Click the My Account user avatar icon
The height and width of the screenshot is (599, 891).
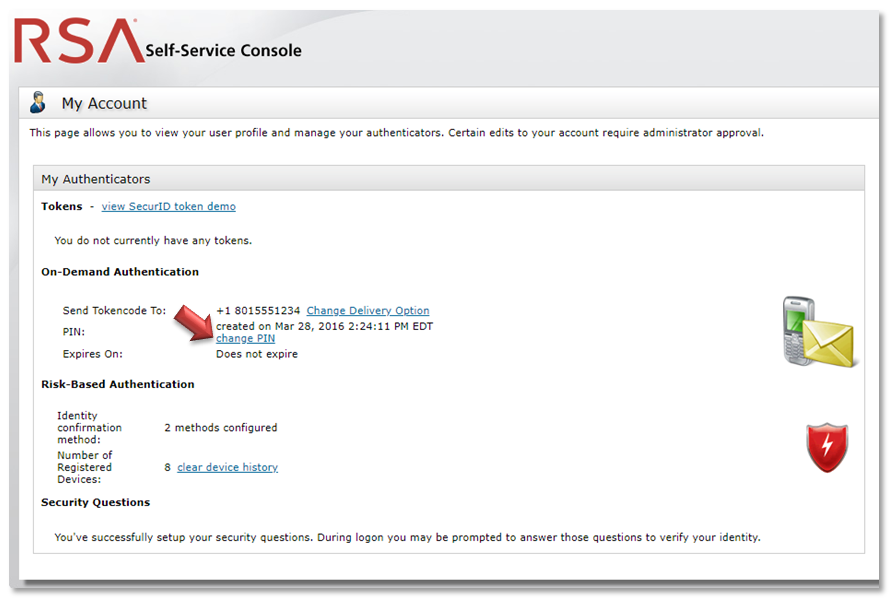tap(38, 102)
